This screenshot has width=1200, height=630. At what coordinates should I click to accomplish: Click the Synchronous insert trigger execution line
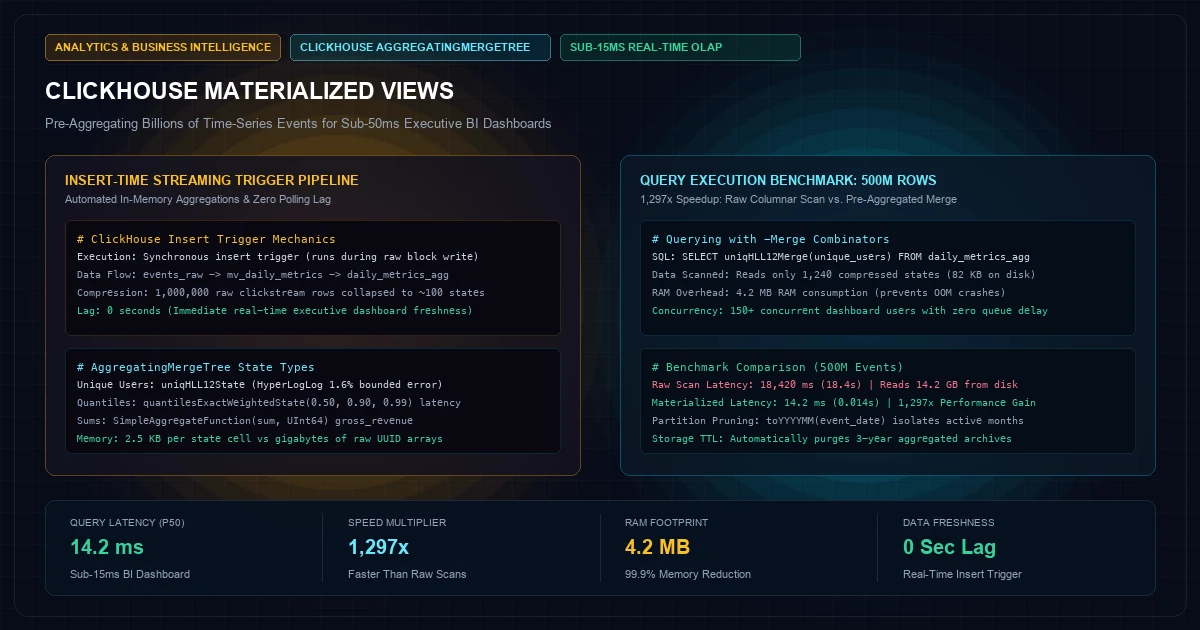[x=278, y=257]
